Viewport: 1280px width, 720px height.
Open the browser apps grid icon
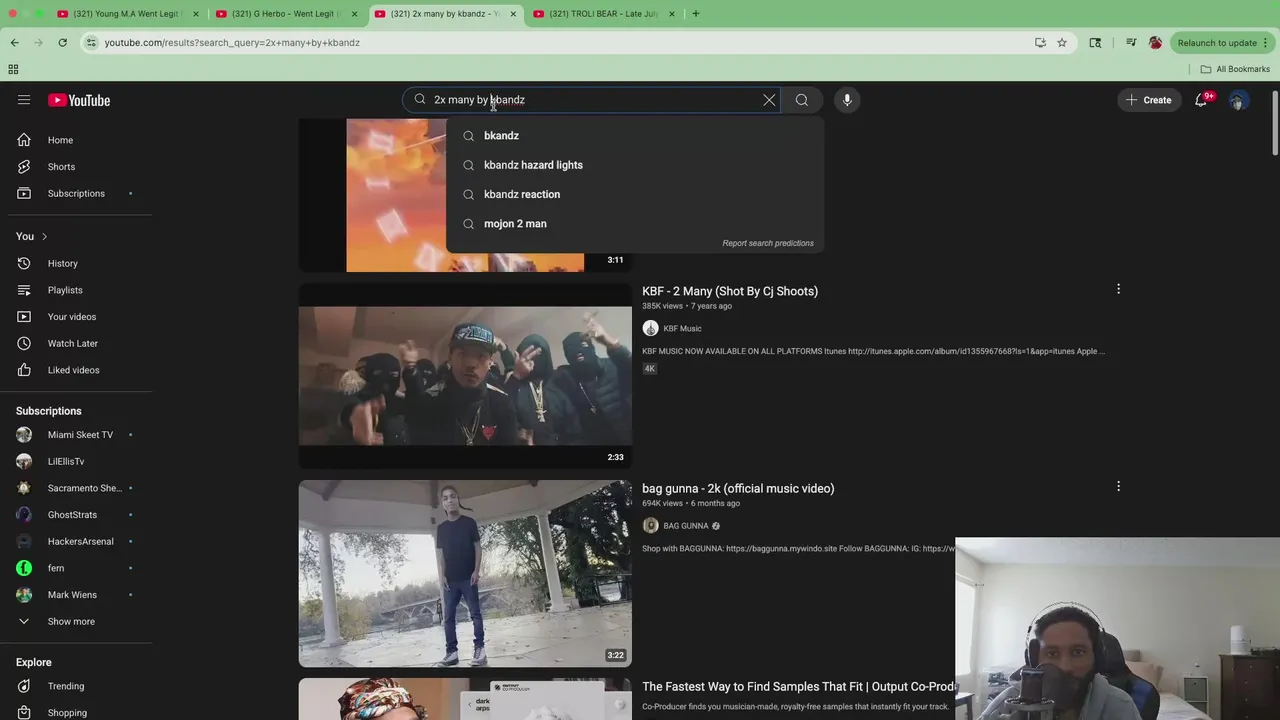(13, 69)
